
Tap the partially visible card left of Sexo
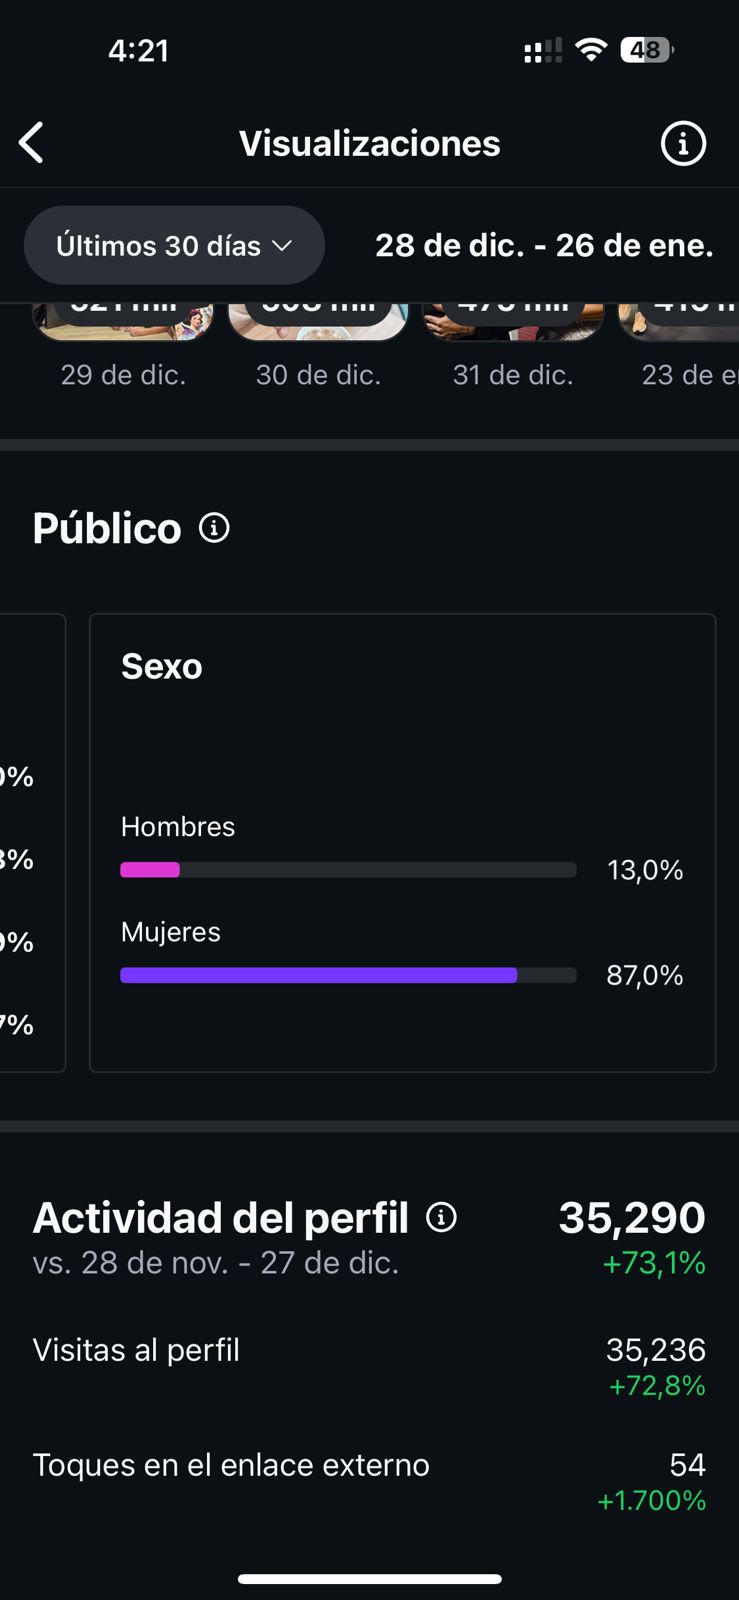coord(30,842)
